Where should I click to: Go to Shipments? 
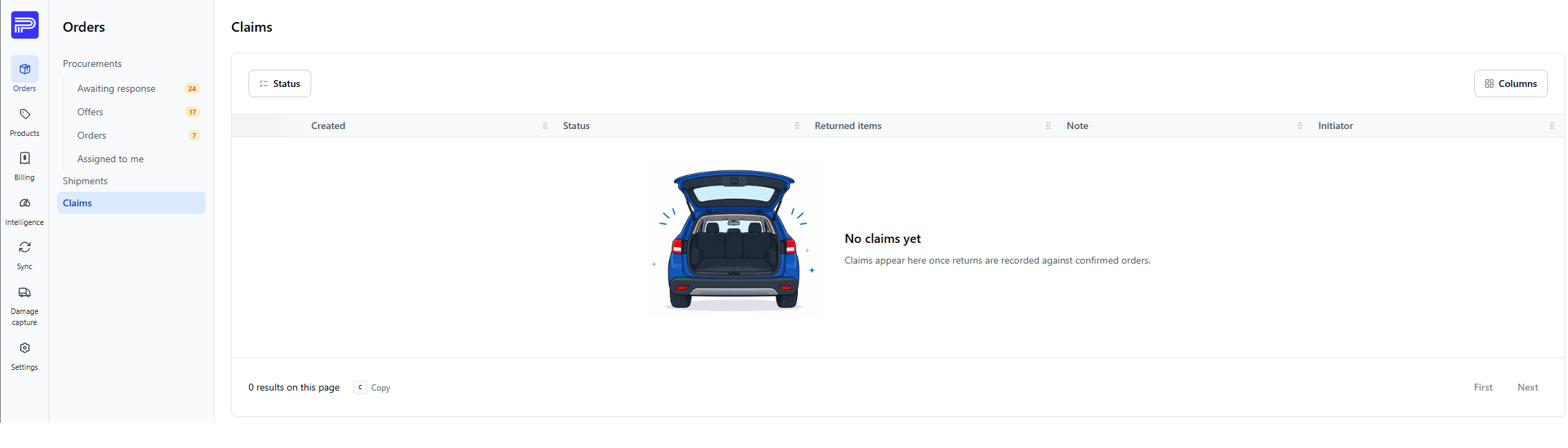point(85,181)
